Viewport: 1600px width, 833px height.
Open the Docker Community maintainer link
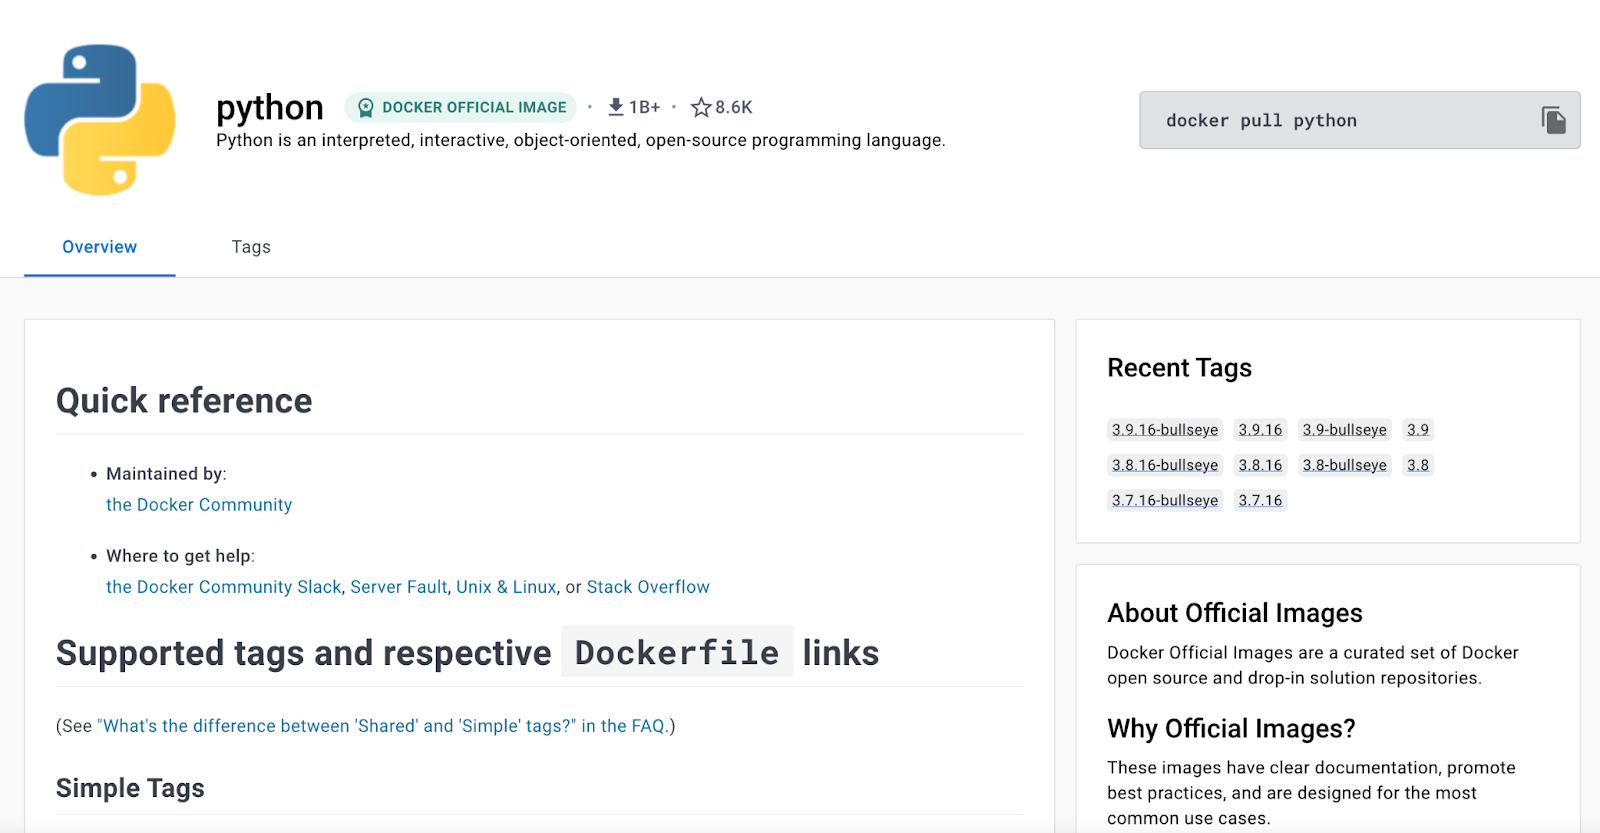click(199, 505)
